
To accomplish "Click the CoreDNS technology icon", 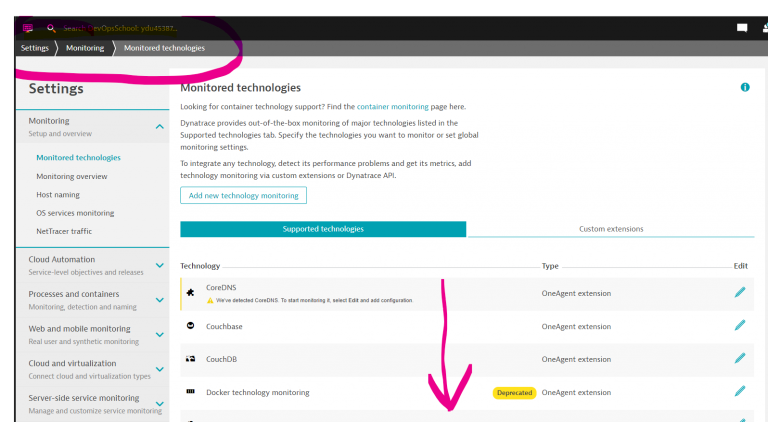I will coord(191,293).
